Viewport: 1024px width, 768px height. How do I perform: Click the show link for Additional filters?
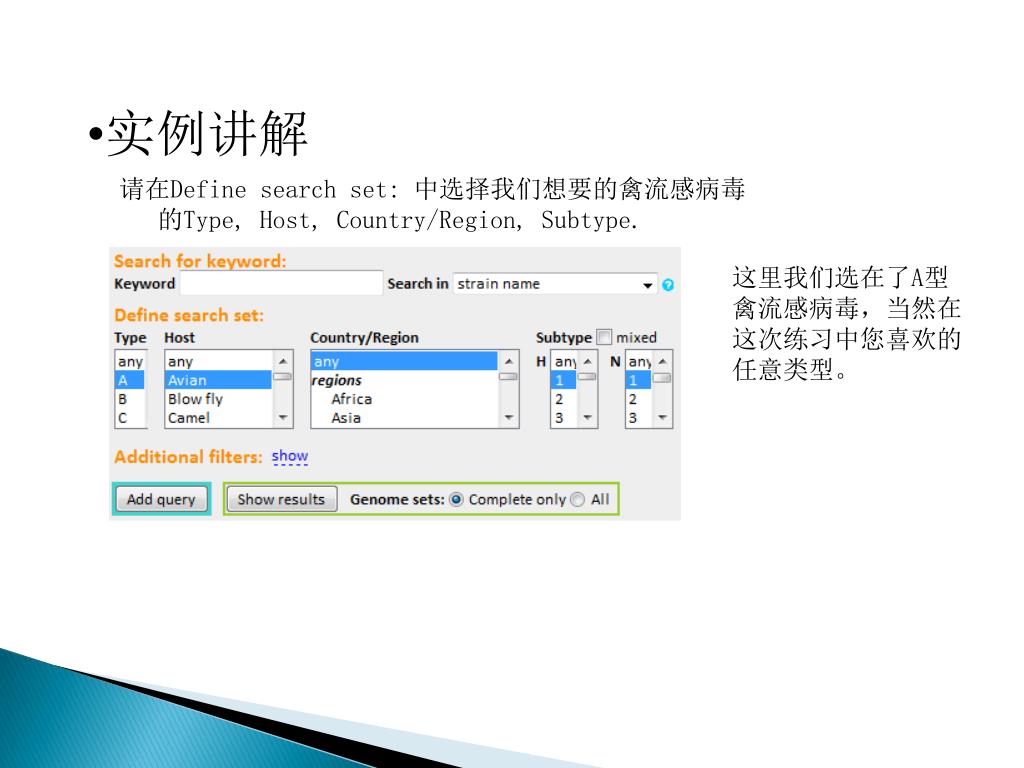290,456
